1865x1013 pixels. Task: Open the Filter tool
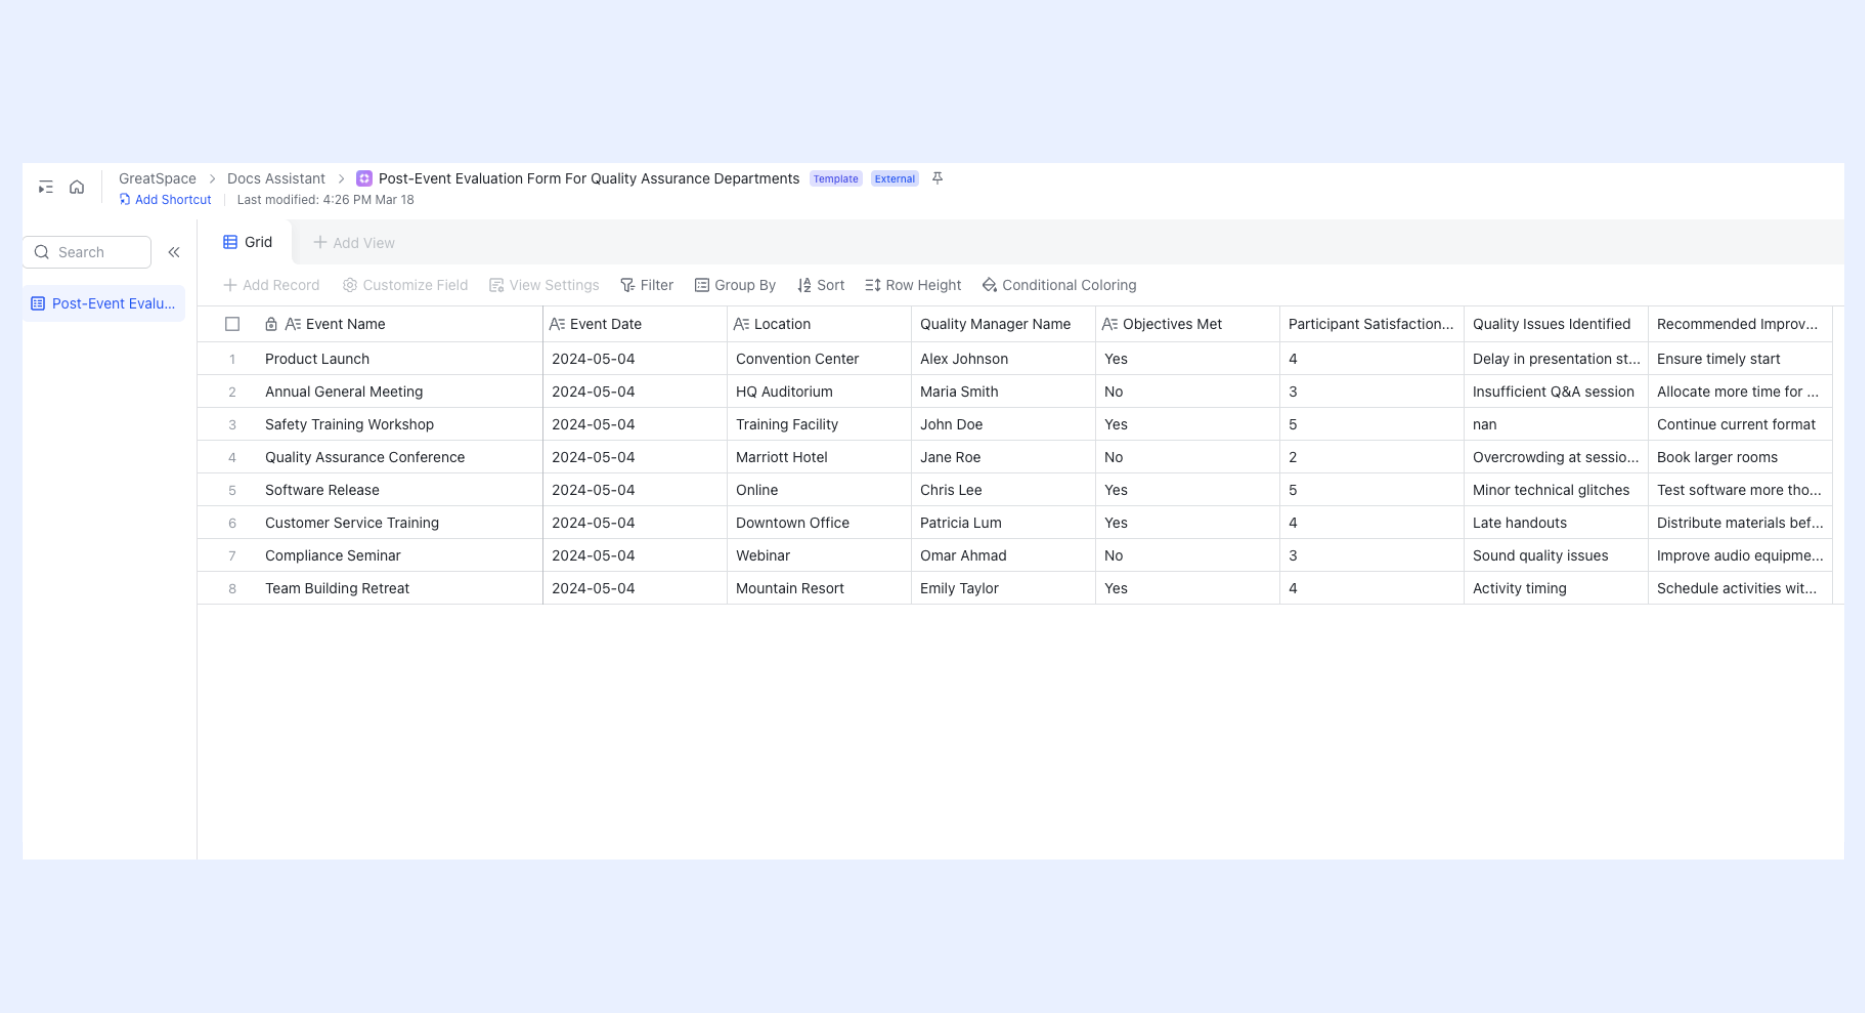646,285
